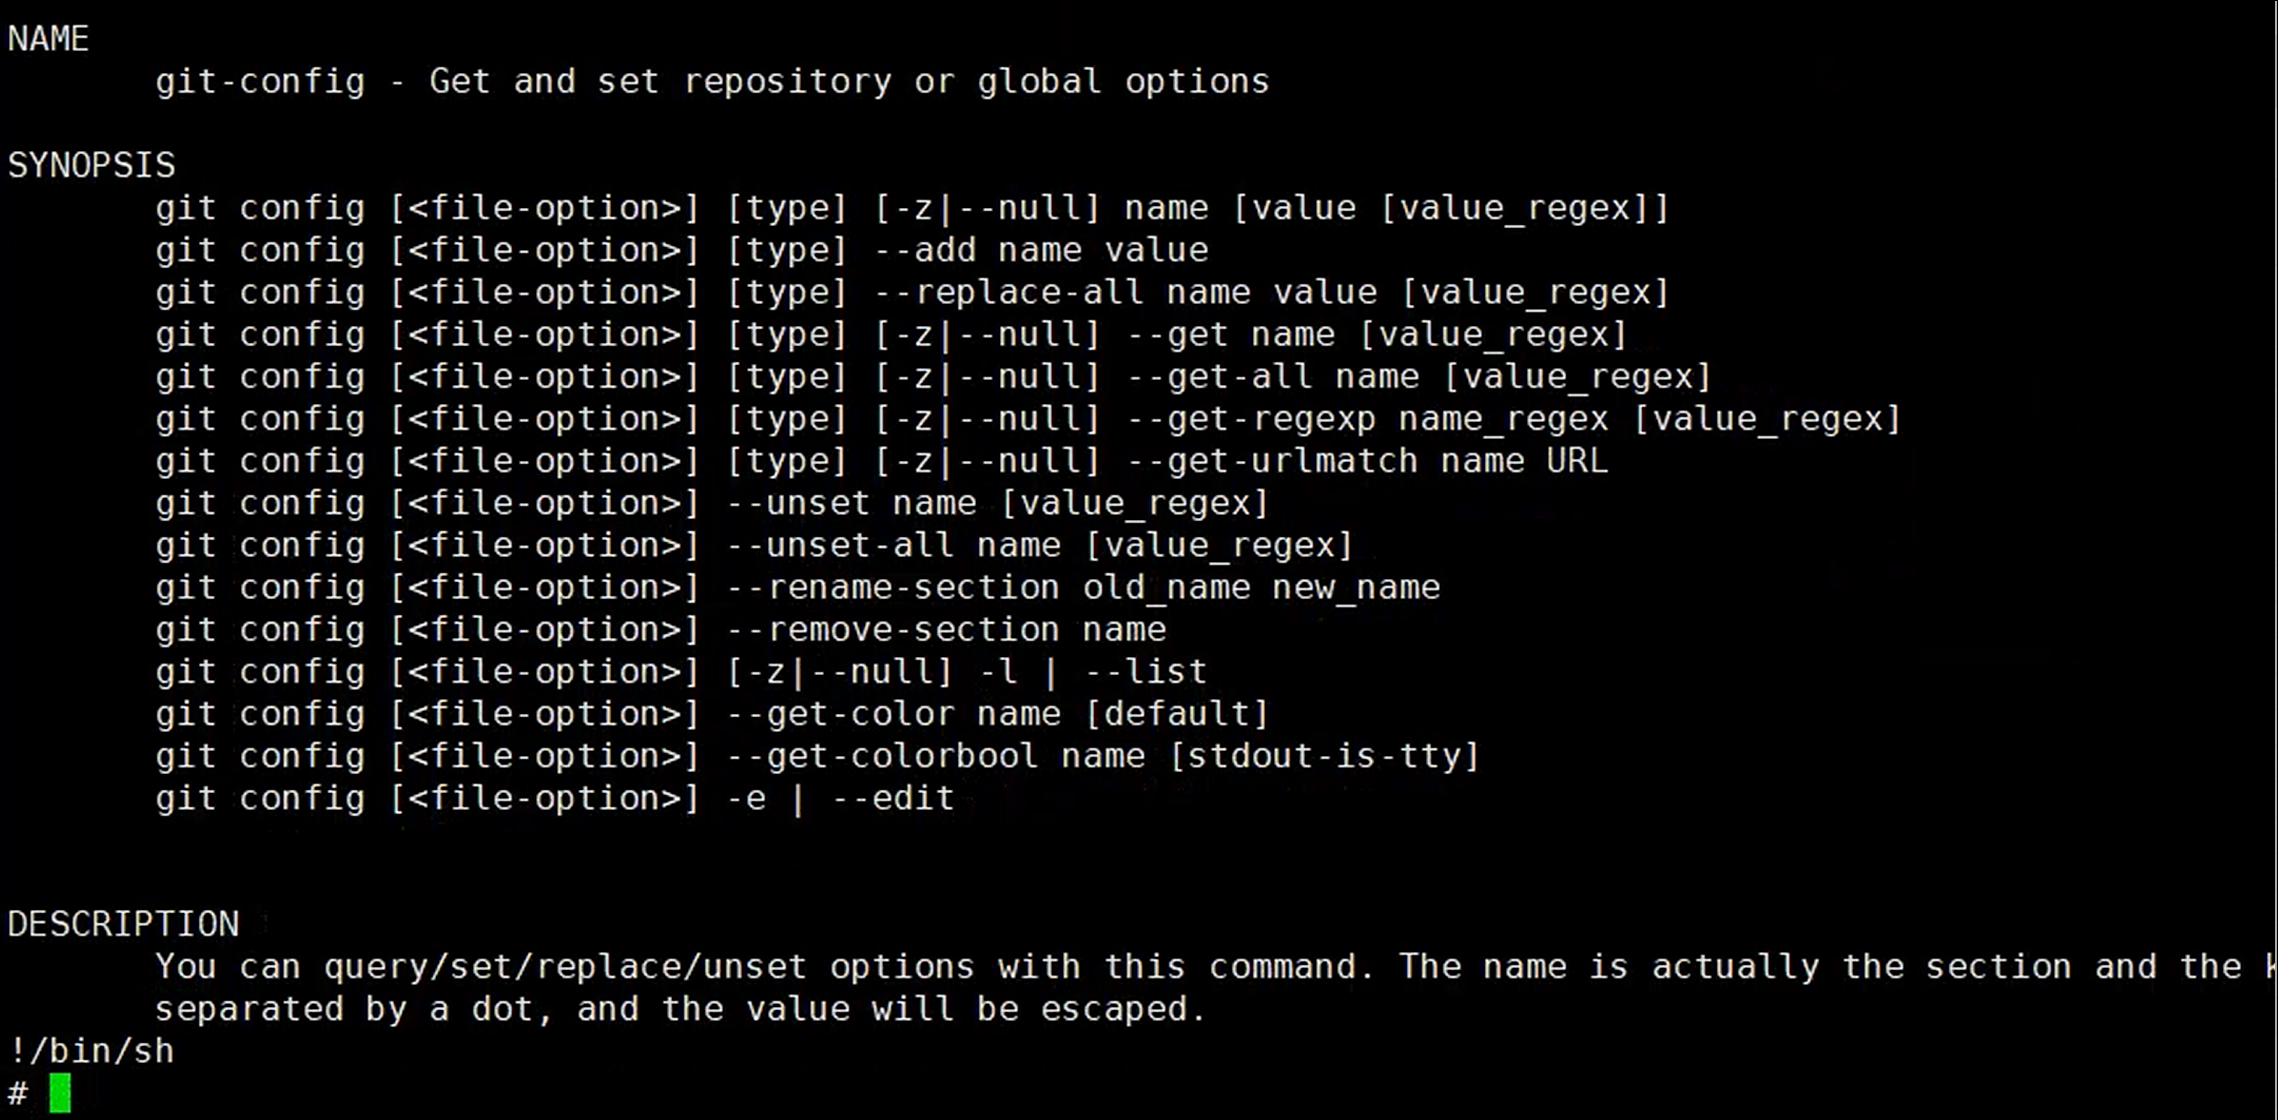This screenshot has height=1120, width=2278.
Task: Click the '--replace-all' option text
Action: coord(1008,292)
